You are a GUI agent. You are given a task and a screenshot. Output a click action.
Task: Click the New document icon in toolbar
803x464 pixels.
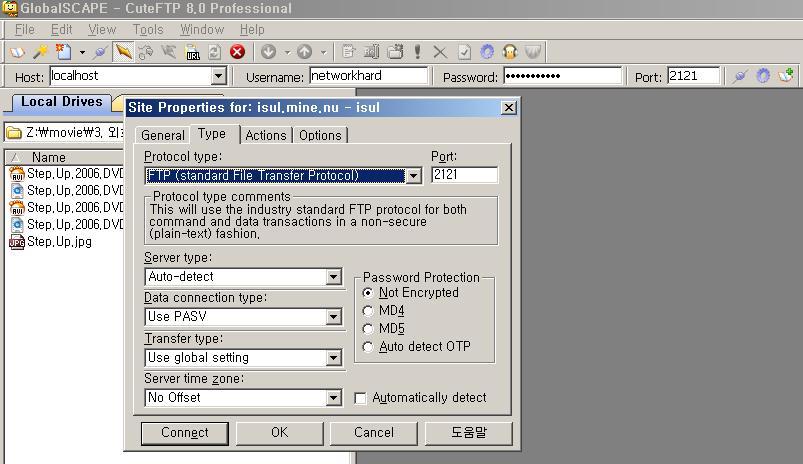point(64,52)
